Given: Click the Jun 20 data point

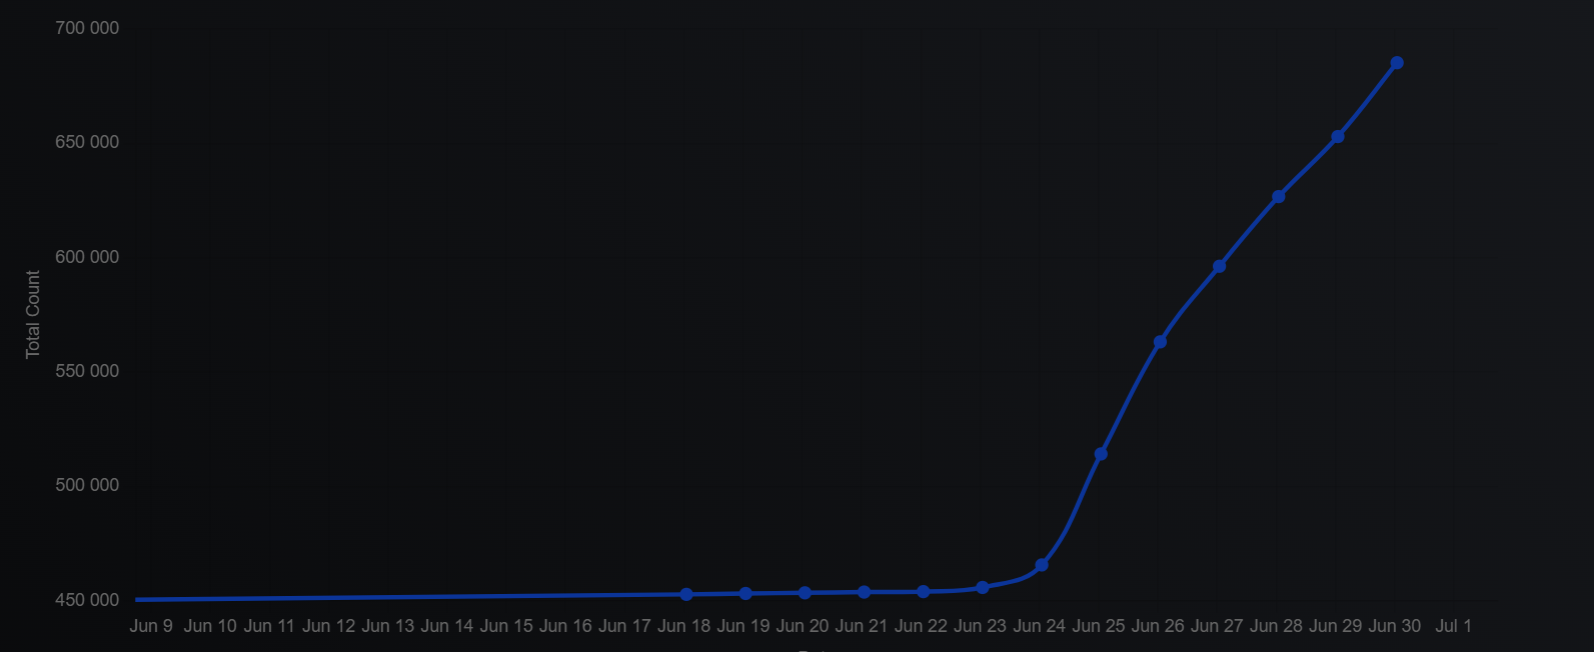Looking at the screenshot, I should click(x=805, y=593).
